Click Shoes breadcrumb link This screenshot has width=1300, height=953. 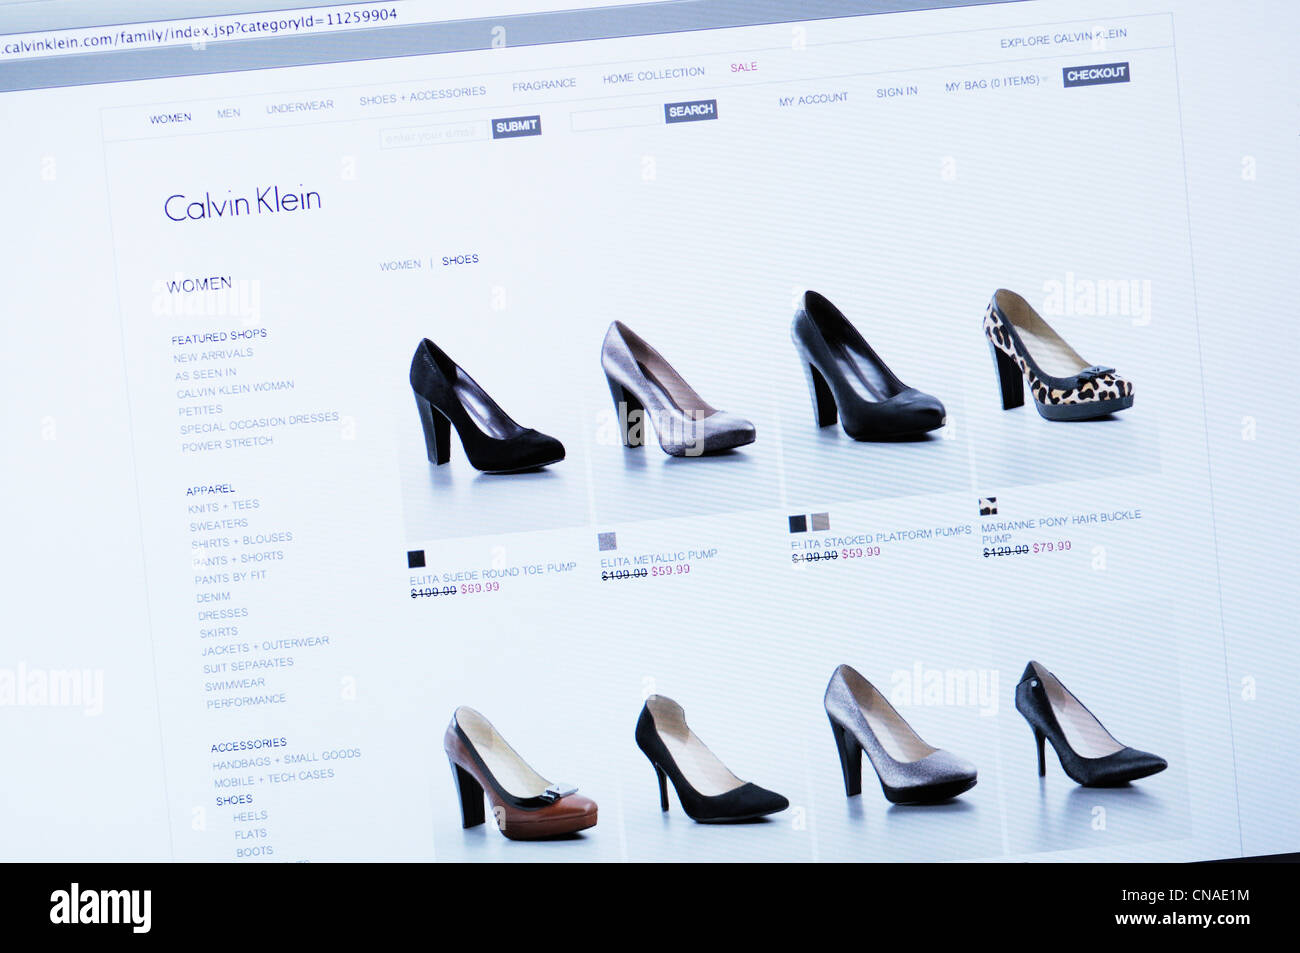point(460,260)
